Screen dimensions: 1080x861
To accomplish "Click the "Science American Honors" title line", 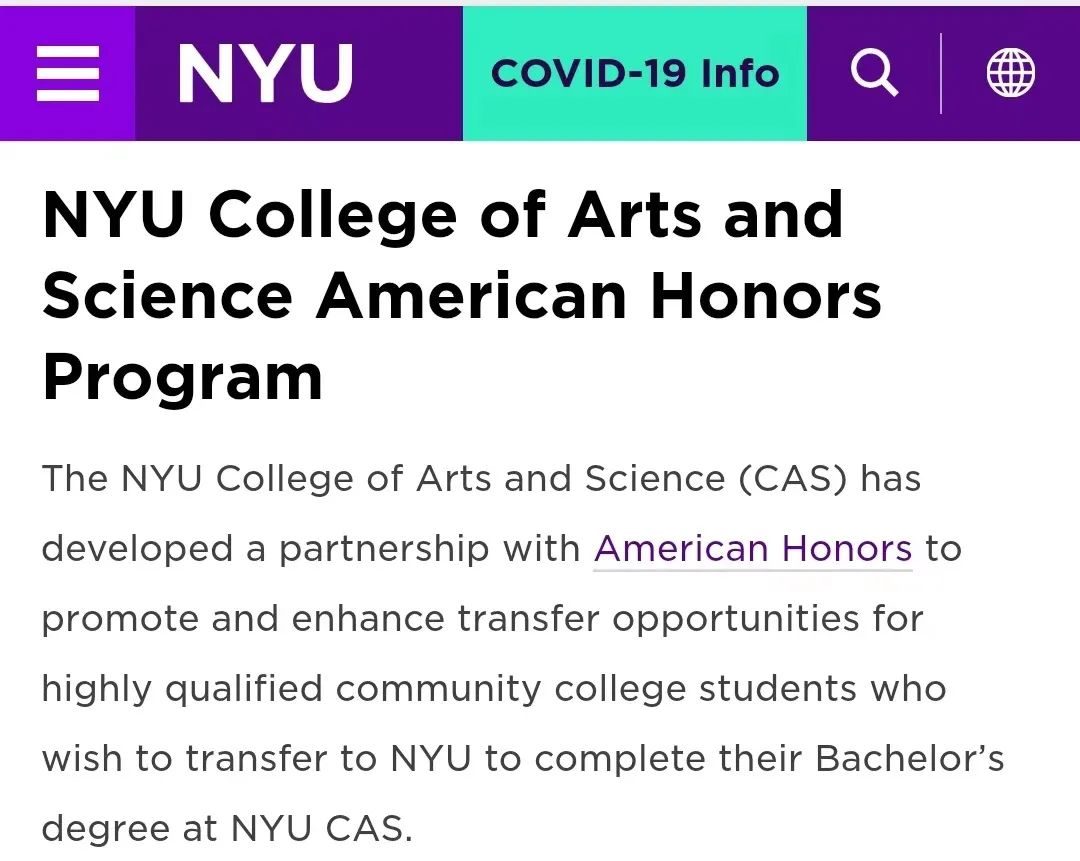I will tap(462, 296).
